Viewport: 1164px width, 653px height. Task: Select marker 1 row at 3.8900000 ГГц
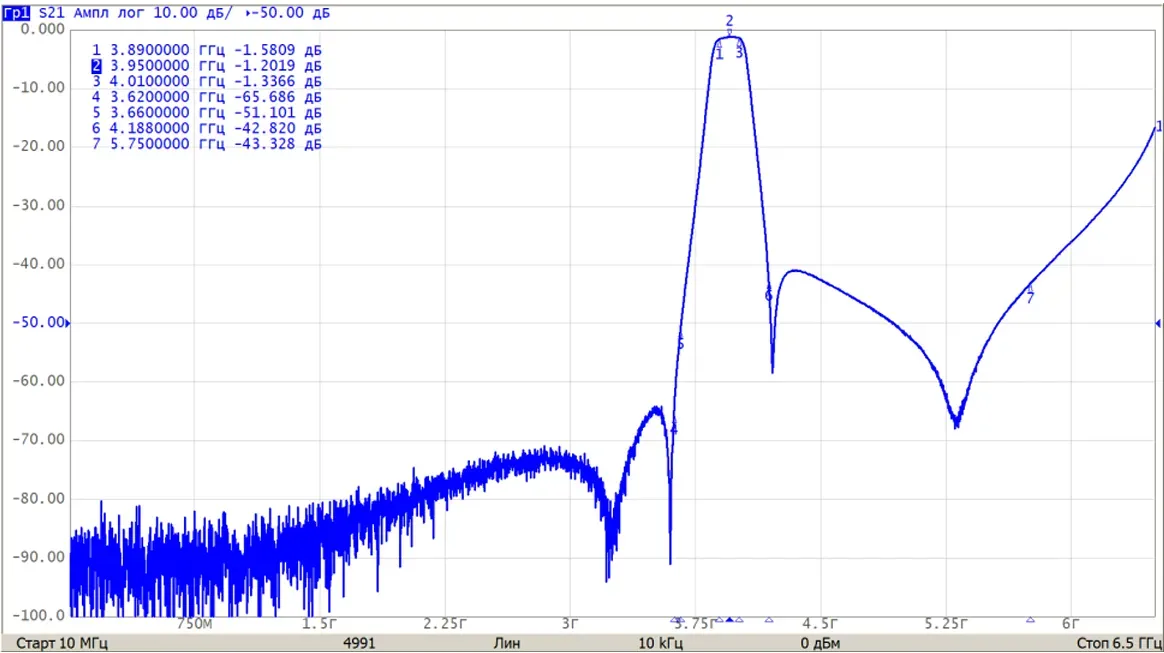coord(206,50)
